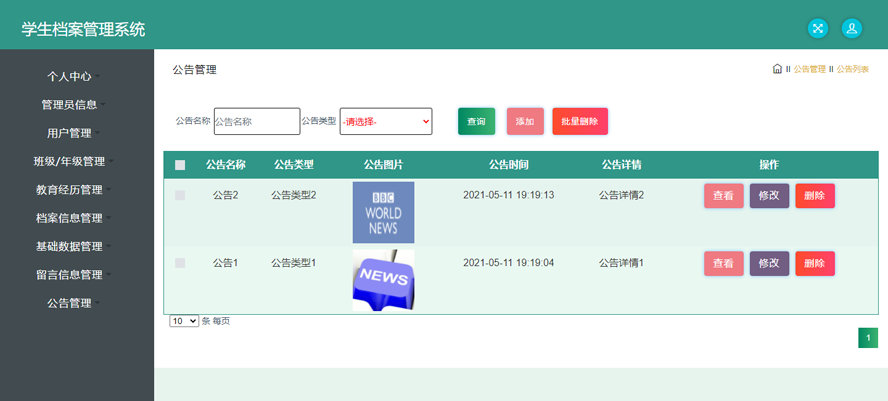Click the home icon in breadcrumb
The image size is (888, 401).
click(x=777, y=69)
